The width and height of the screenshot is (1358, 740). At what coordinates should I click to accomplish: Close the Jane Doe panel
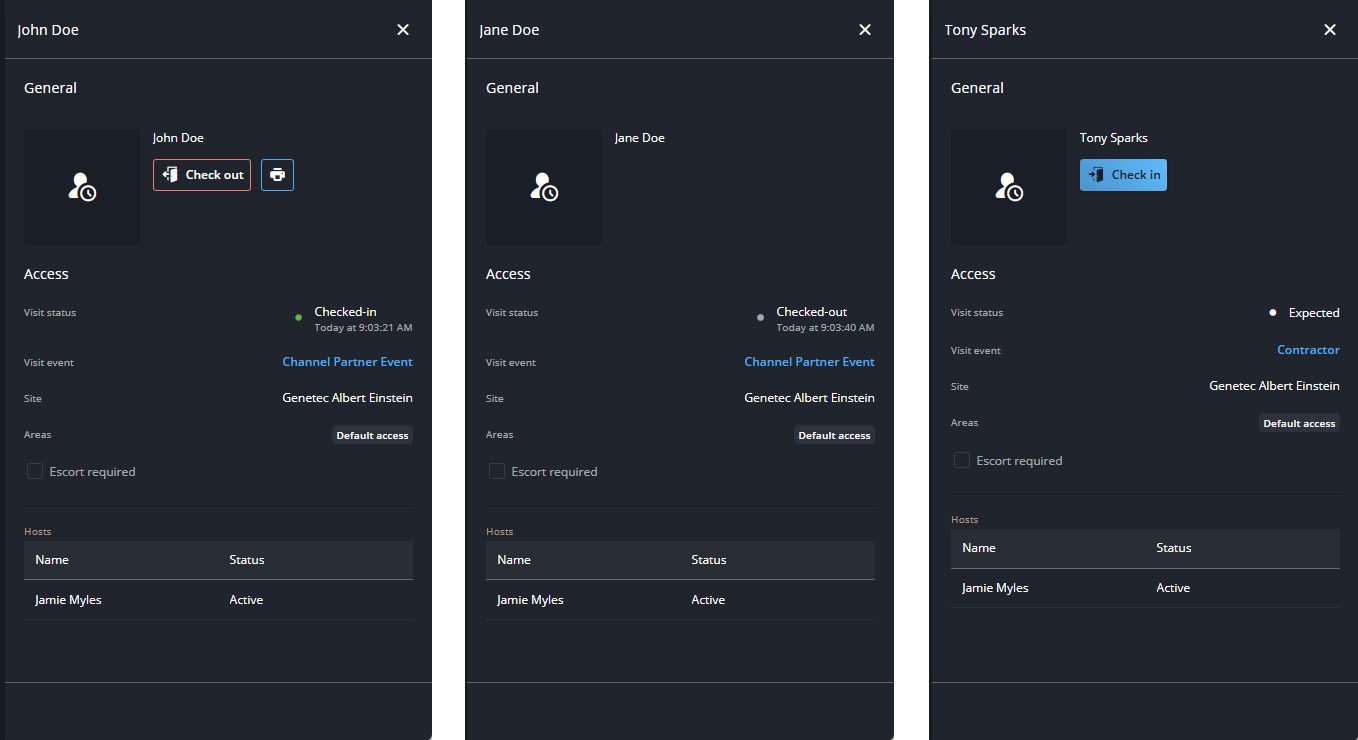865,30
